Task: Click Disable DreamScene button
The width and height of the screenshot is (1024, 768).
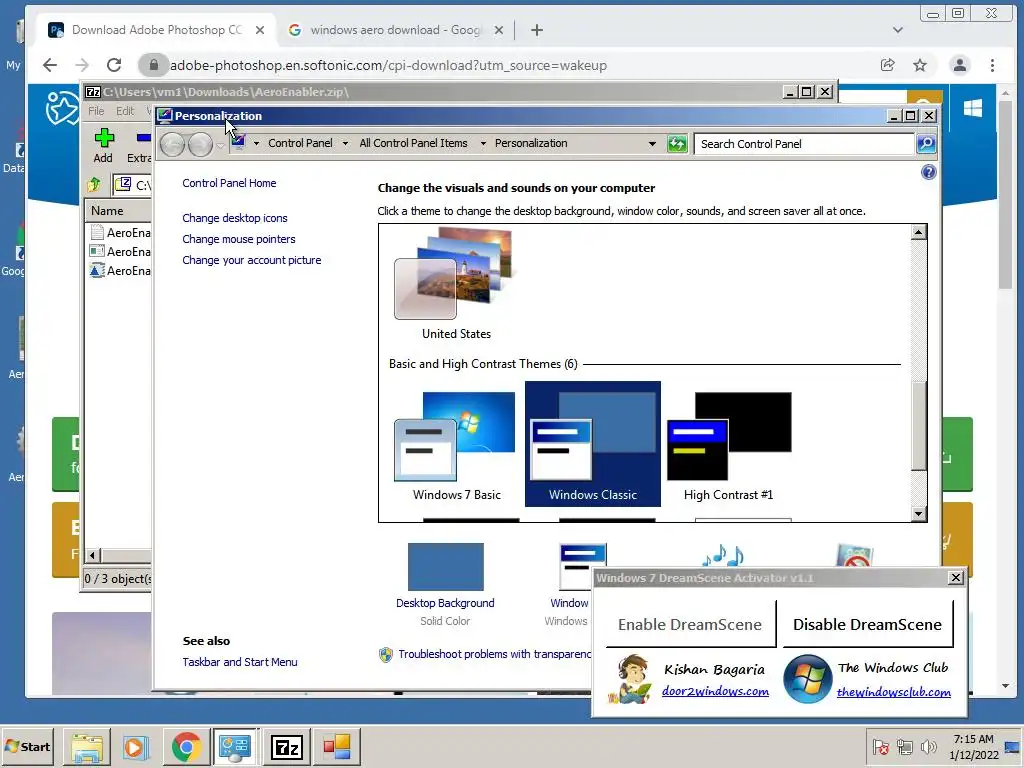Action: (867, 624)
